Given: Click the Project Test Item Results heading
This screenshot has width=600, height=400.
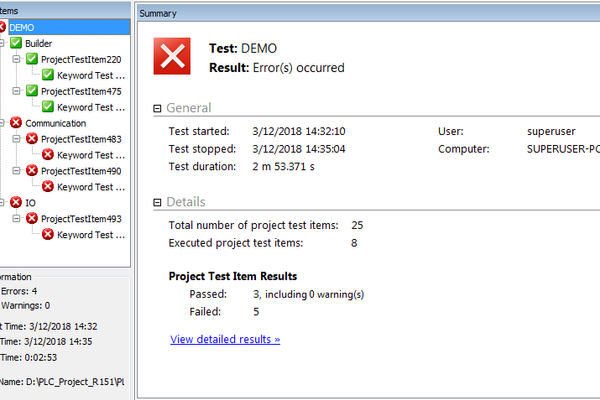Looking at the screenshot, I should pos(233,276).
